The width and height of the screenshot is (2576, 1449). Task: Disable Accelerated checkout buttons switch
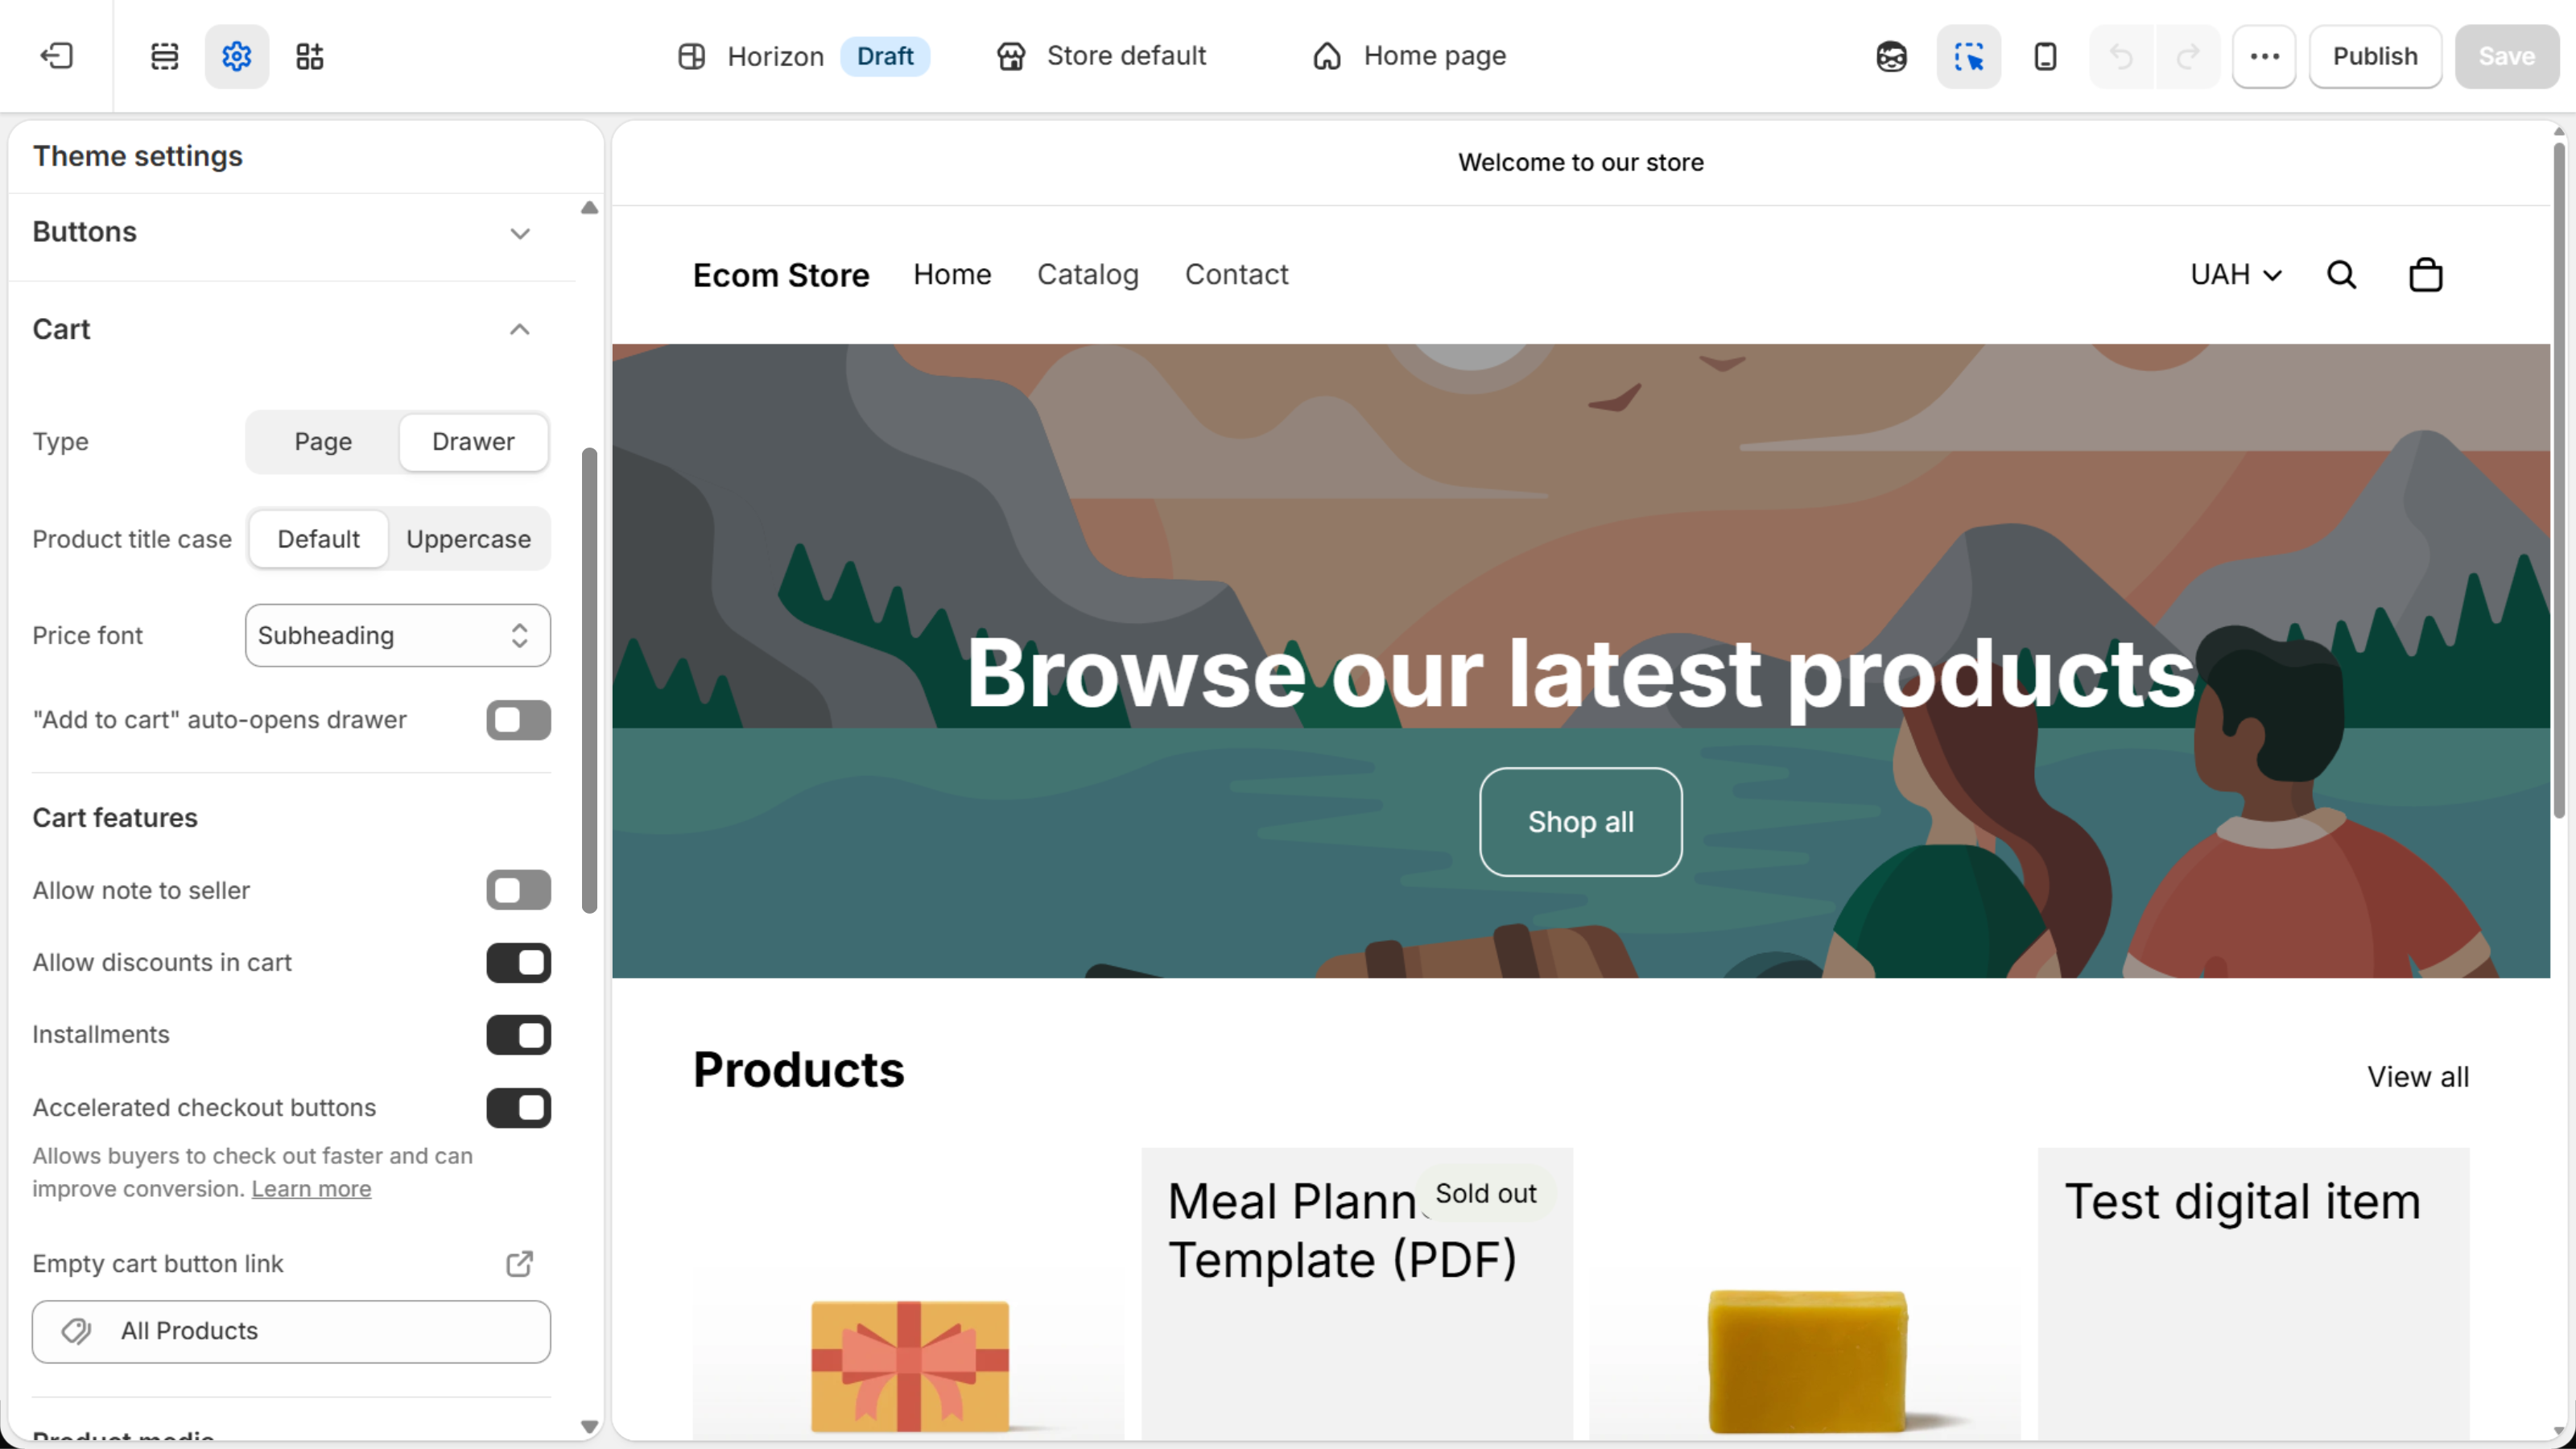518,1107
